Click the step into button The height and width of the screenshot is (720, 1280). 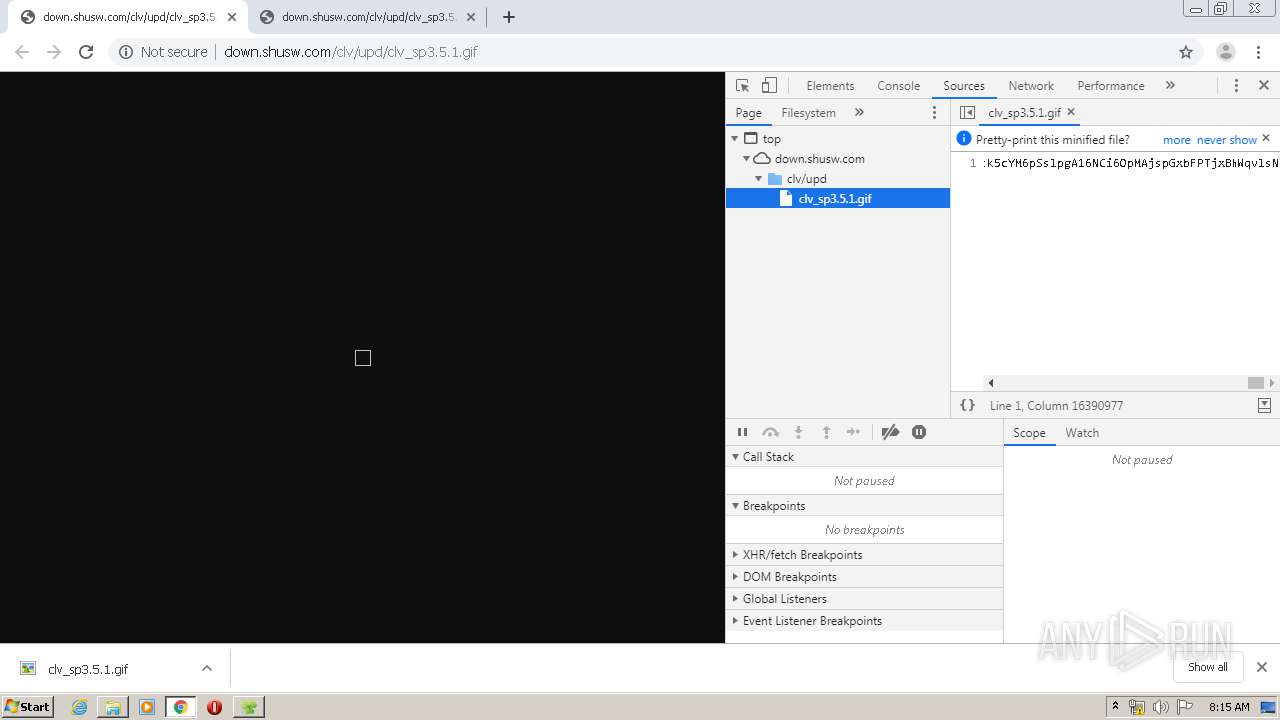click(x=798, y=432)
